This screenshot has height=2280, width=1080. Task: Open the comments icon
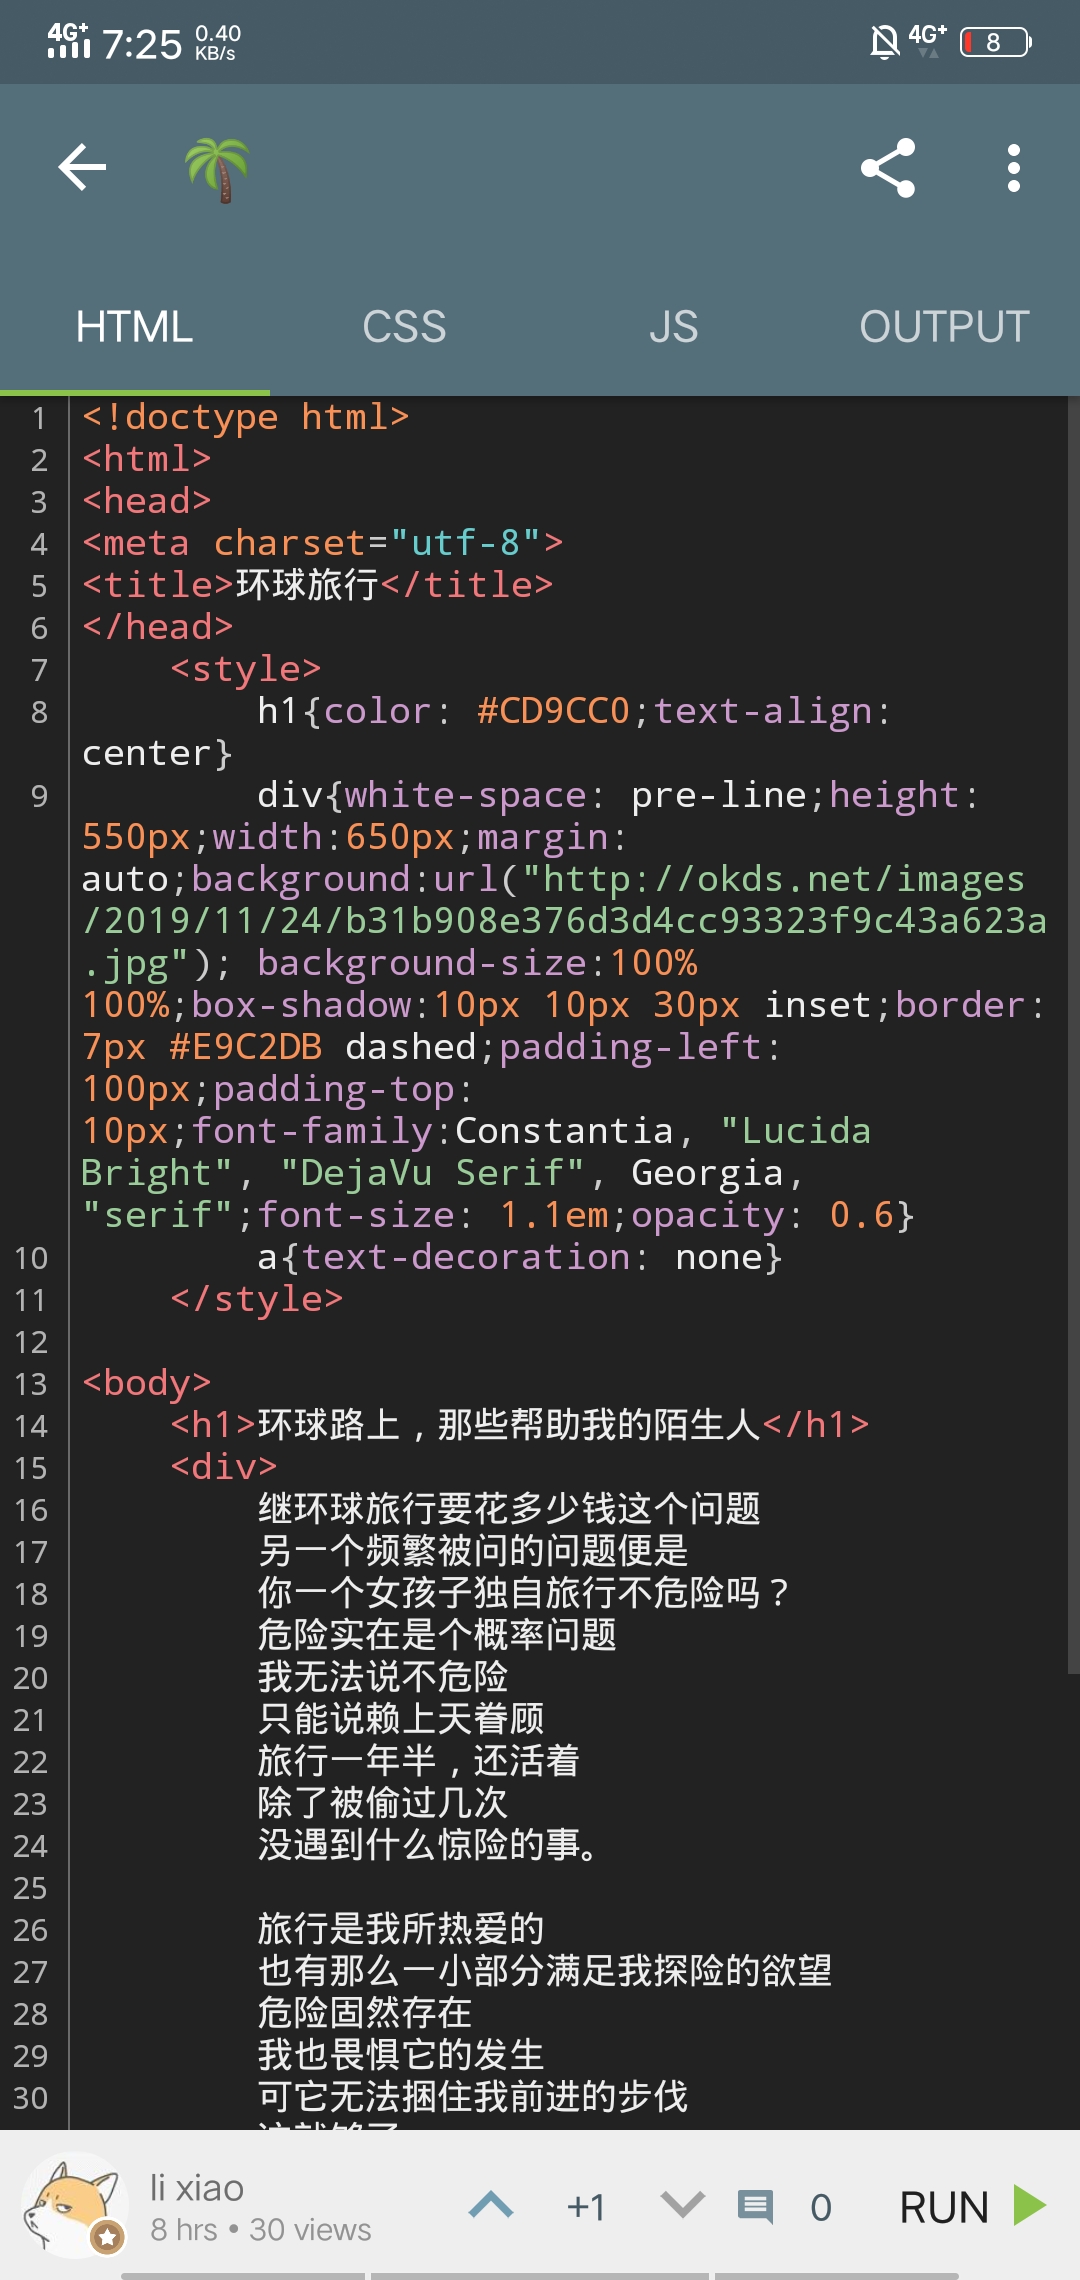coord(756,2206)
